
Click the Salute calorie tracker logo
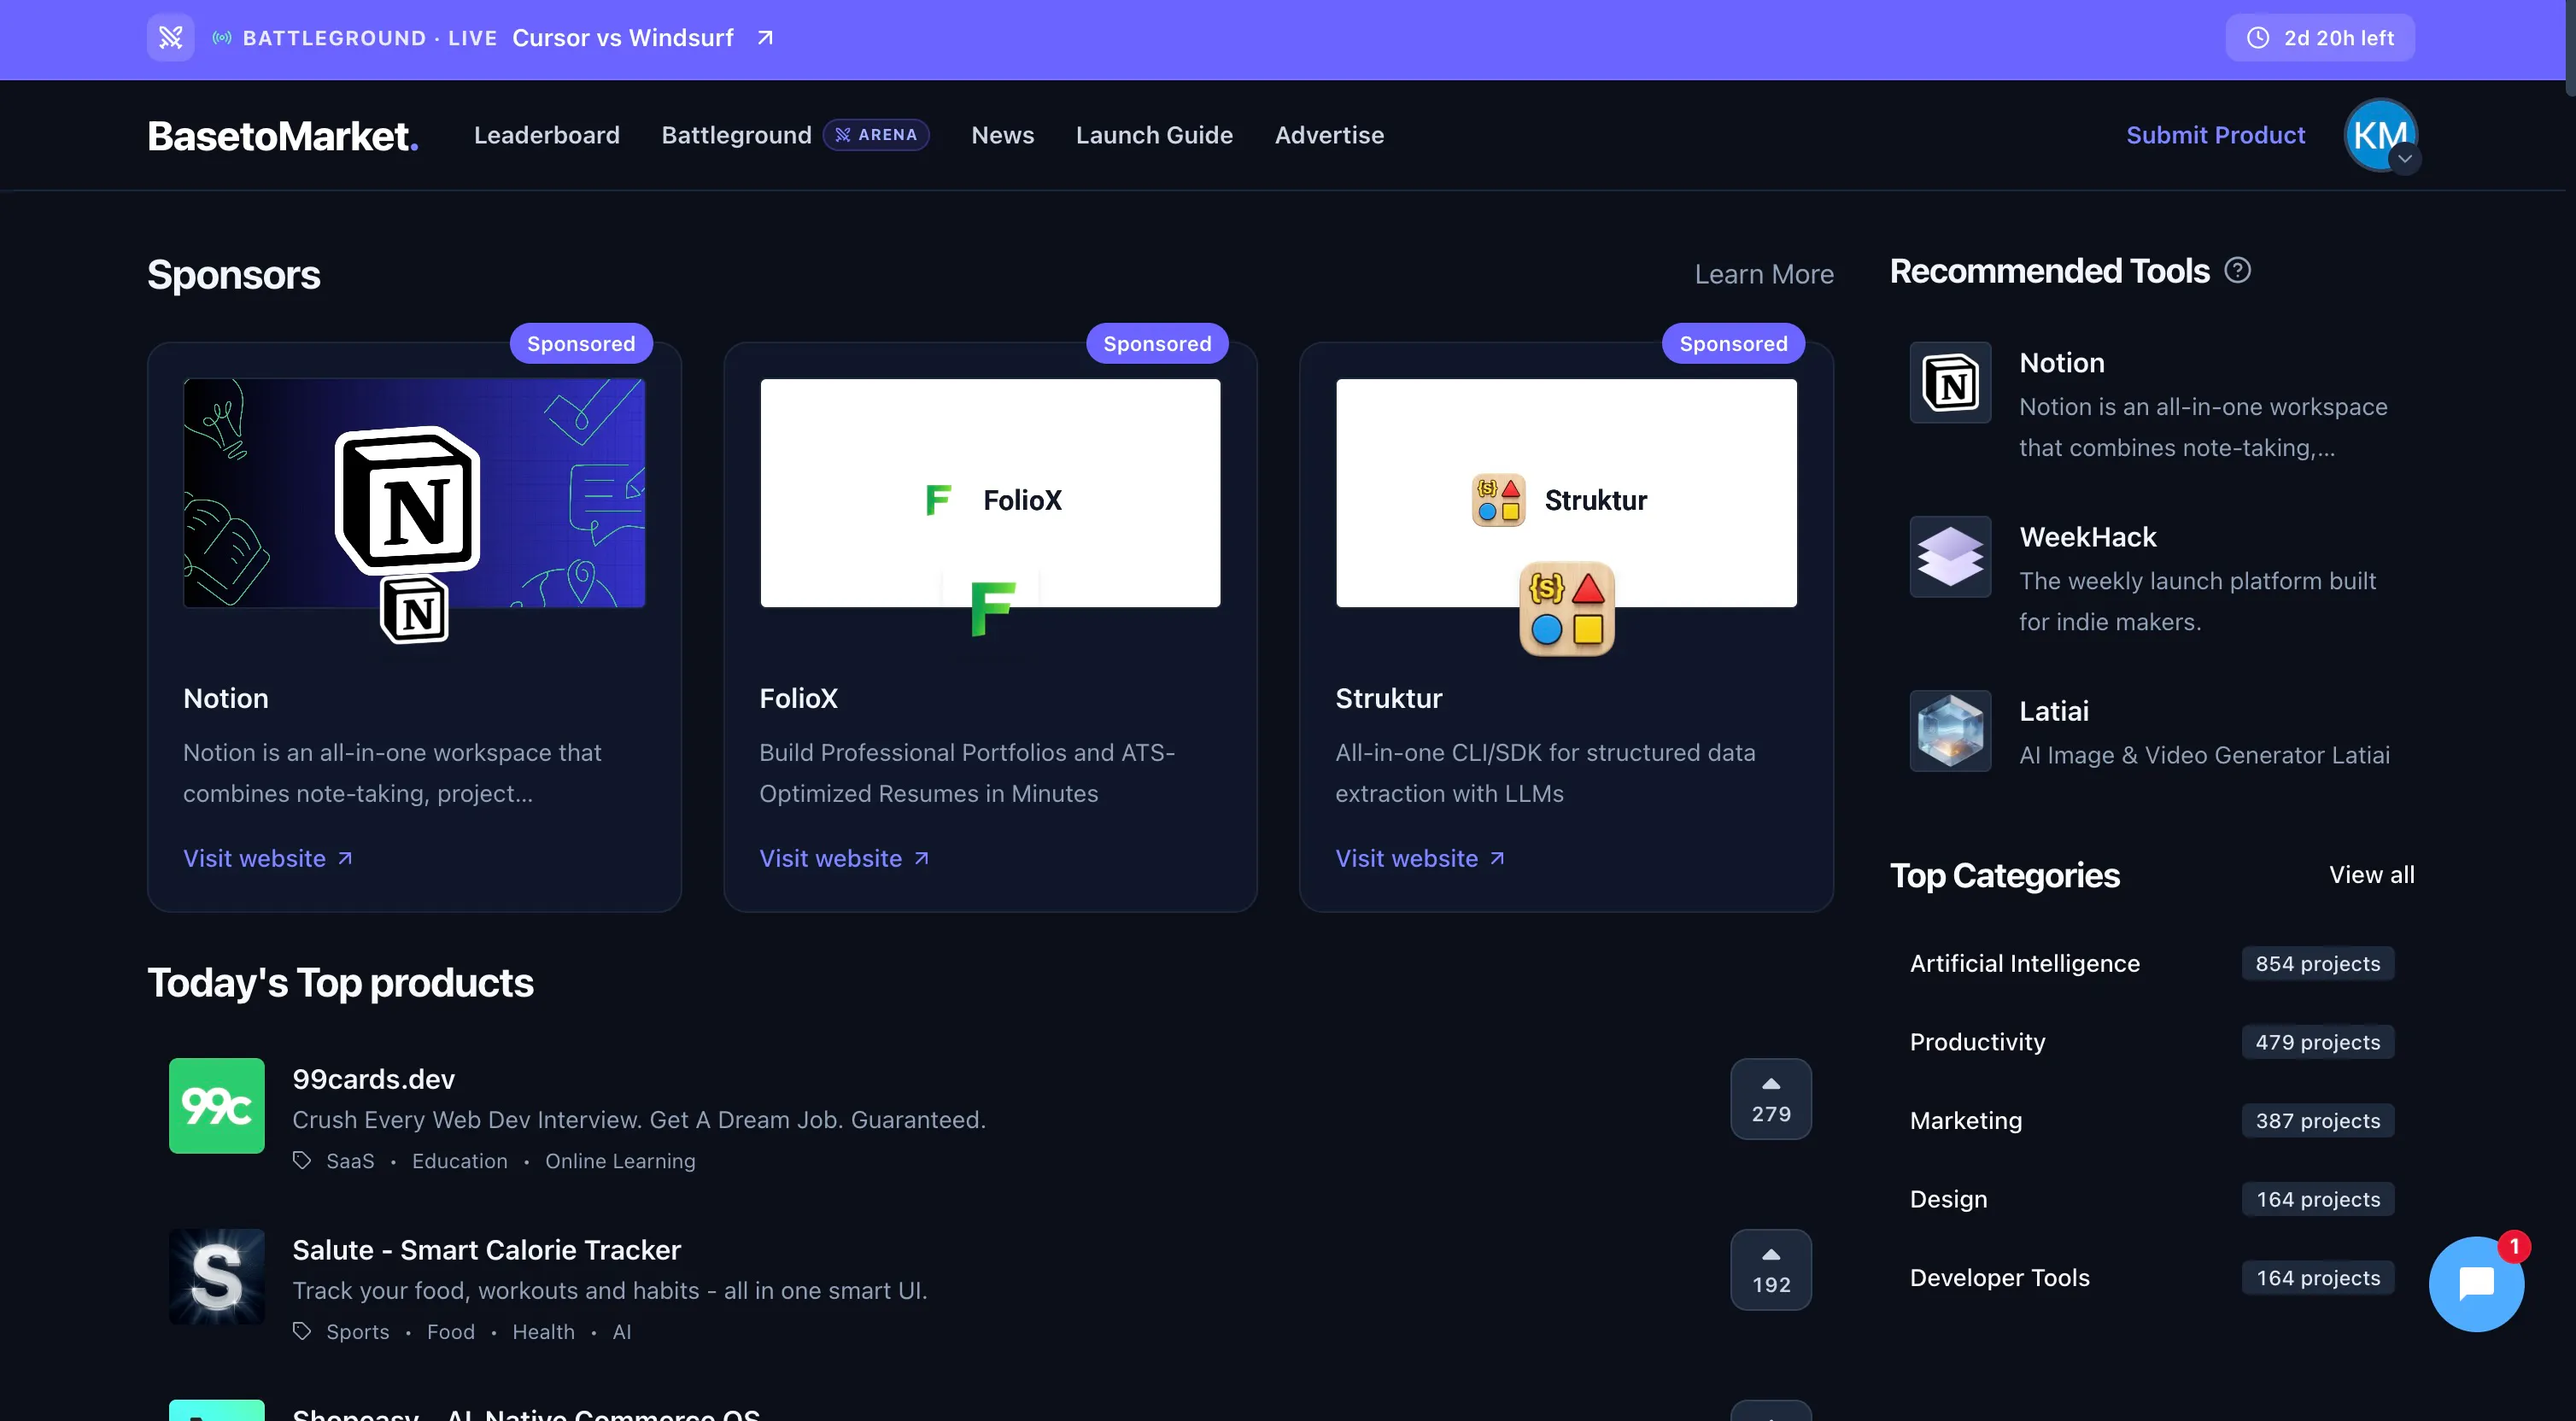click(x=217, y=1277)
